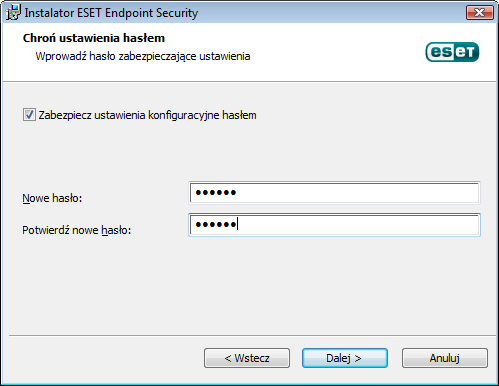Click the Chroń ustawienia hasłem heading

coord(94,38)
